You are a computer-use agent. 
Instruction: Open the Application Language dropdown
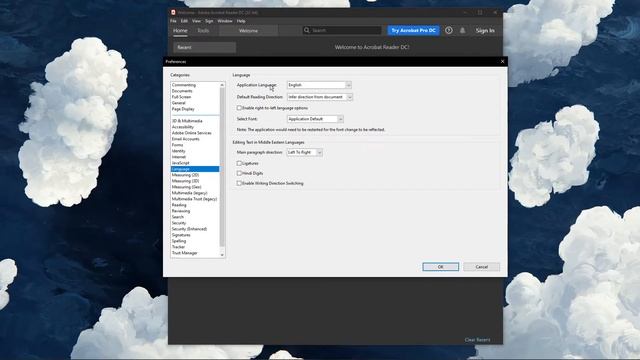coord(319,85)
